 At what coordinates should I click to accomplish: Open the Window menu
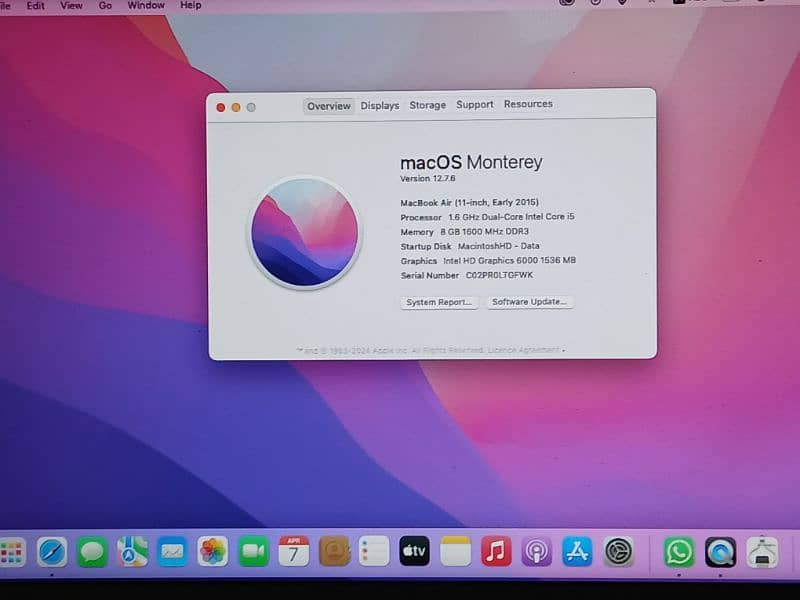coord(145,5)
